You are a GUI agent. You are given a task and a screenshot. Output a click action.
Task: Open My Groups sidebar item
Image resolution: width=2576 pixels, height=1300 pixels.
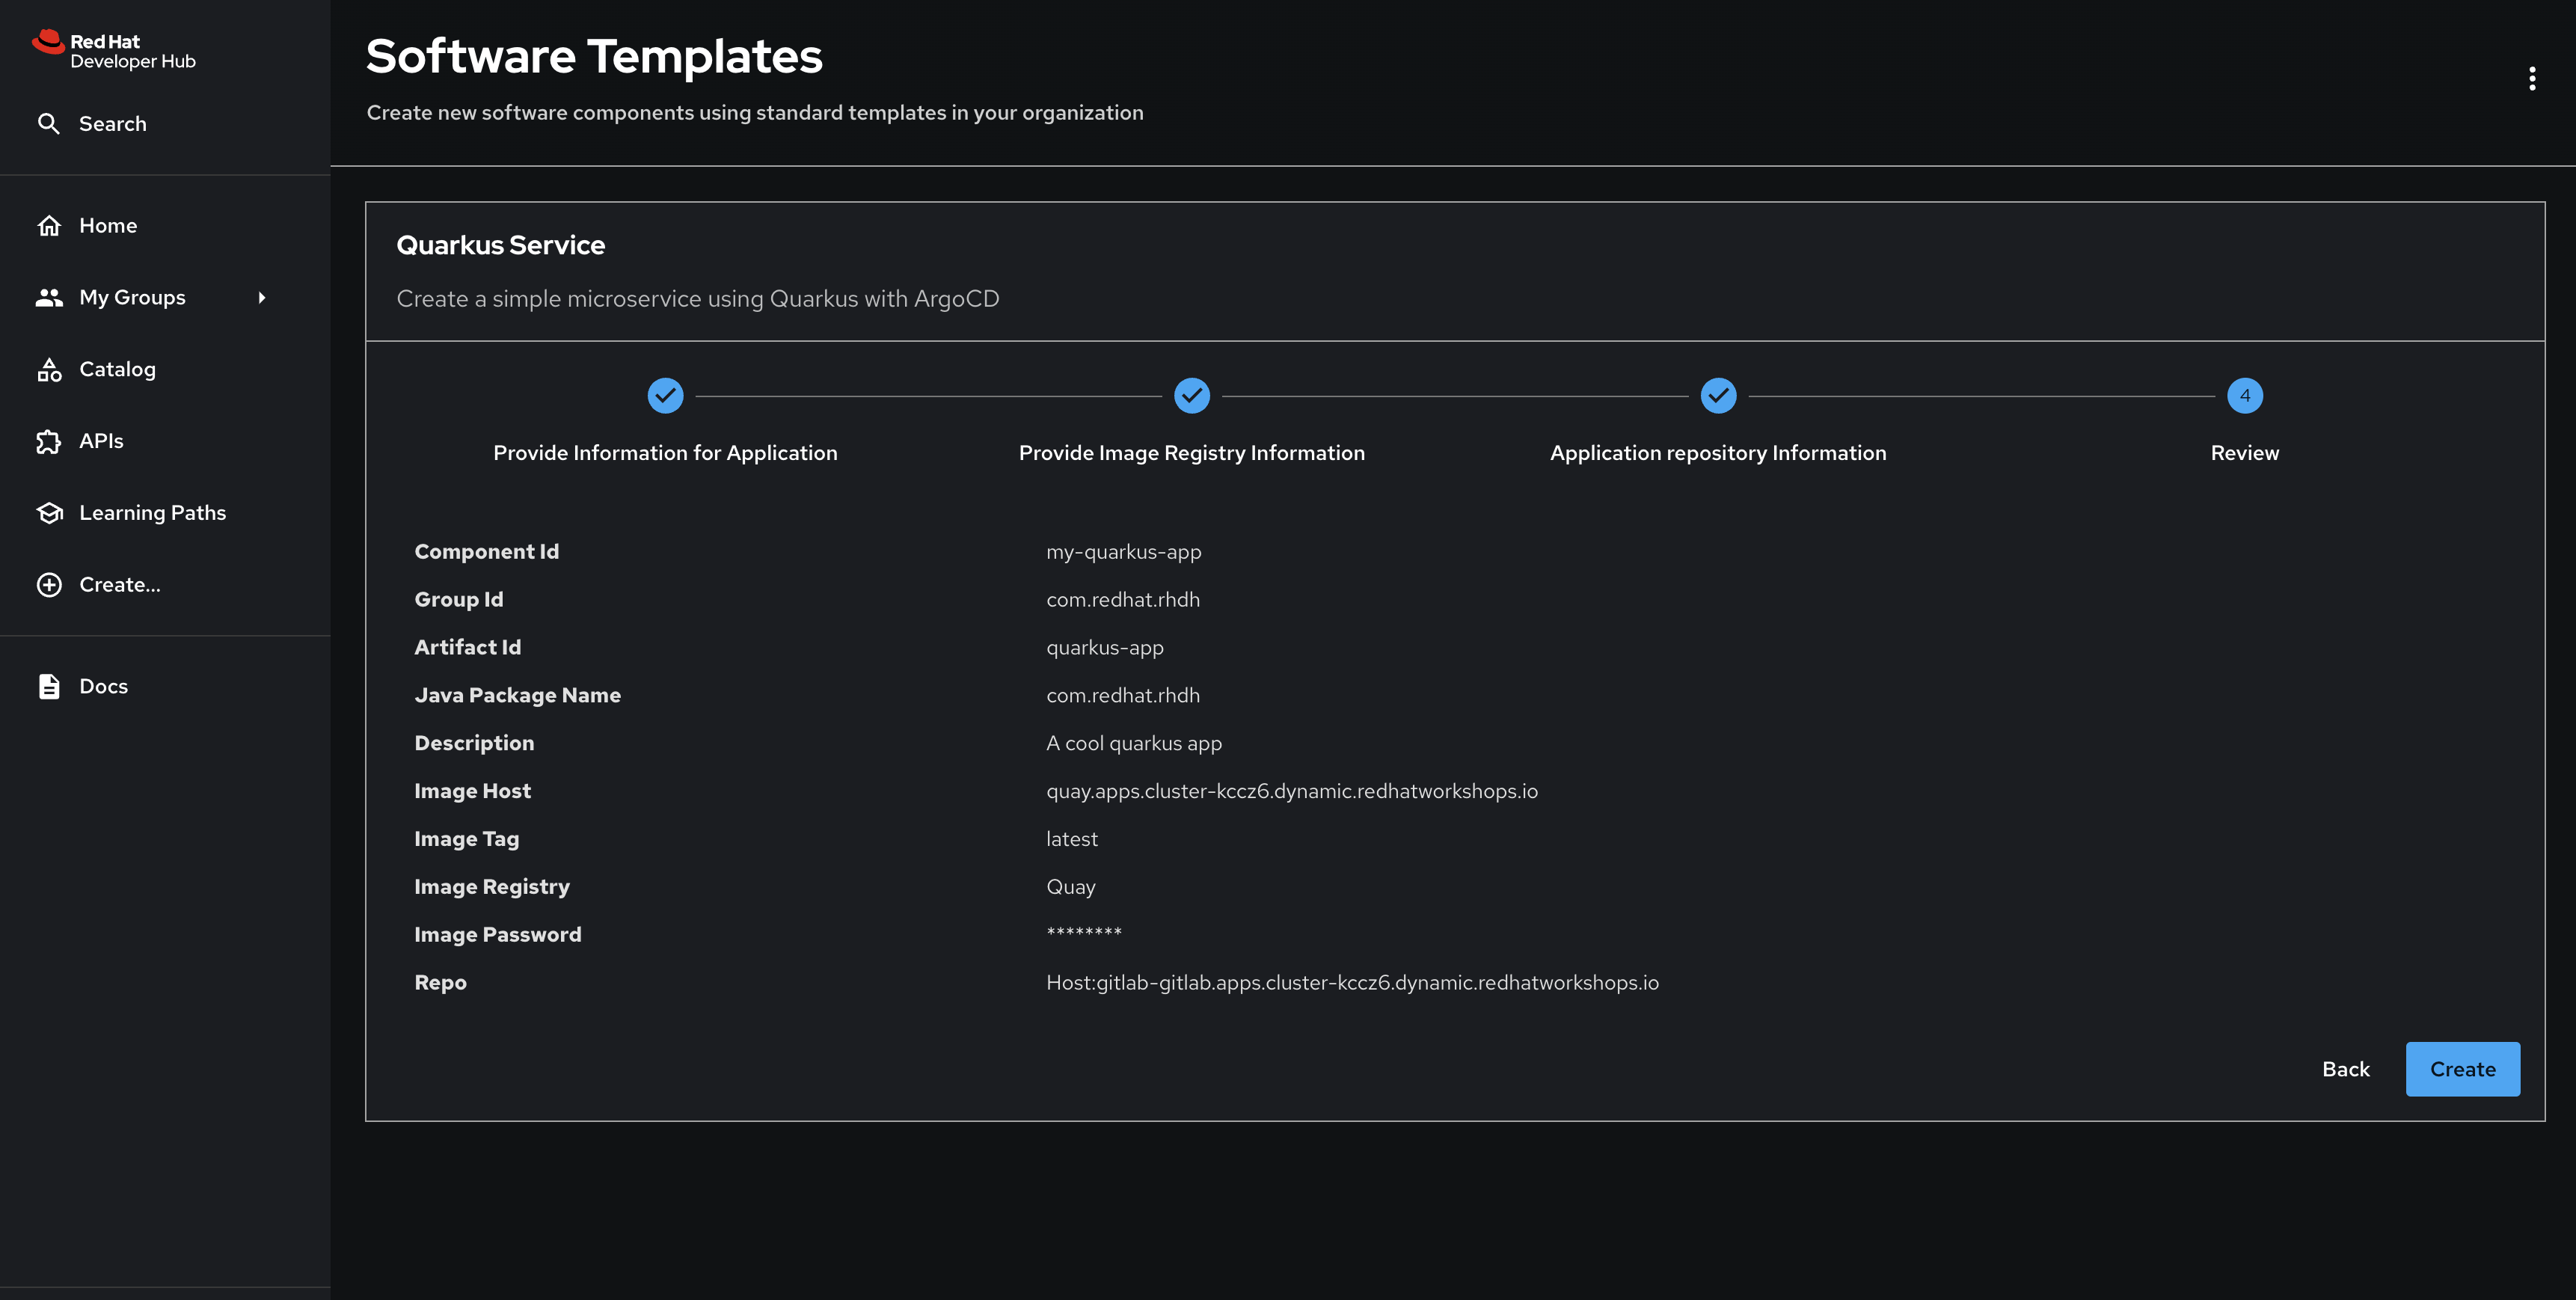[132, 298]
